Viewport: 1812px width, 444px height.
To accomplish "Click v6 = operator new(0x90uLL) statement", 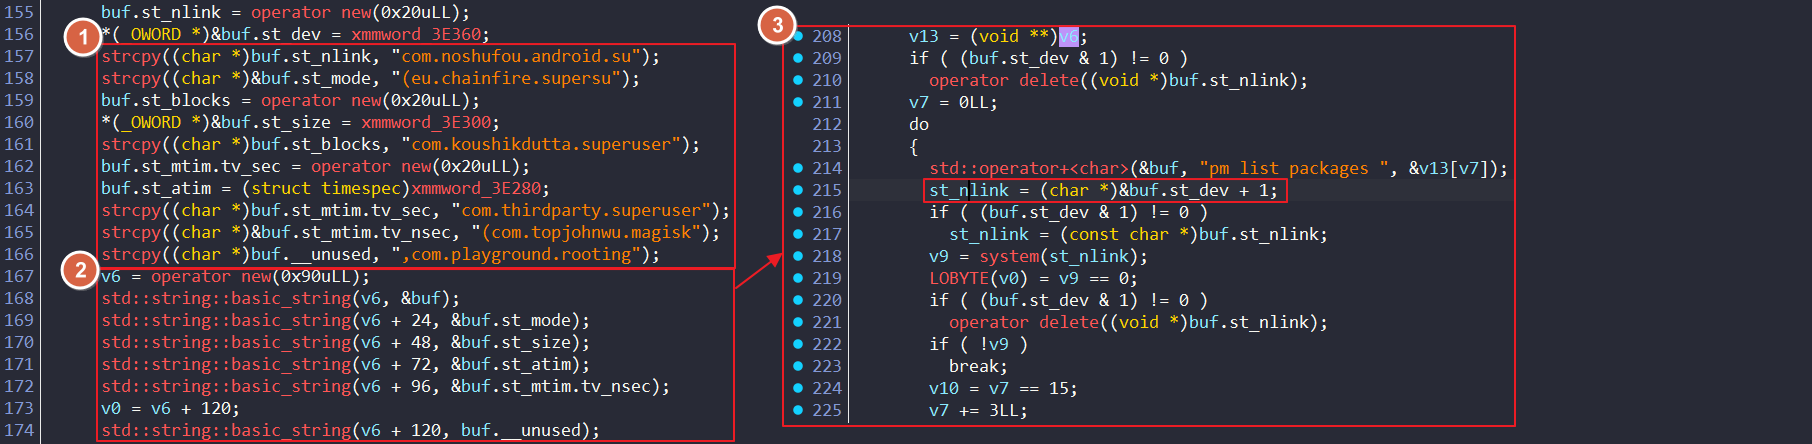I will 236,276.
